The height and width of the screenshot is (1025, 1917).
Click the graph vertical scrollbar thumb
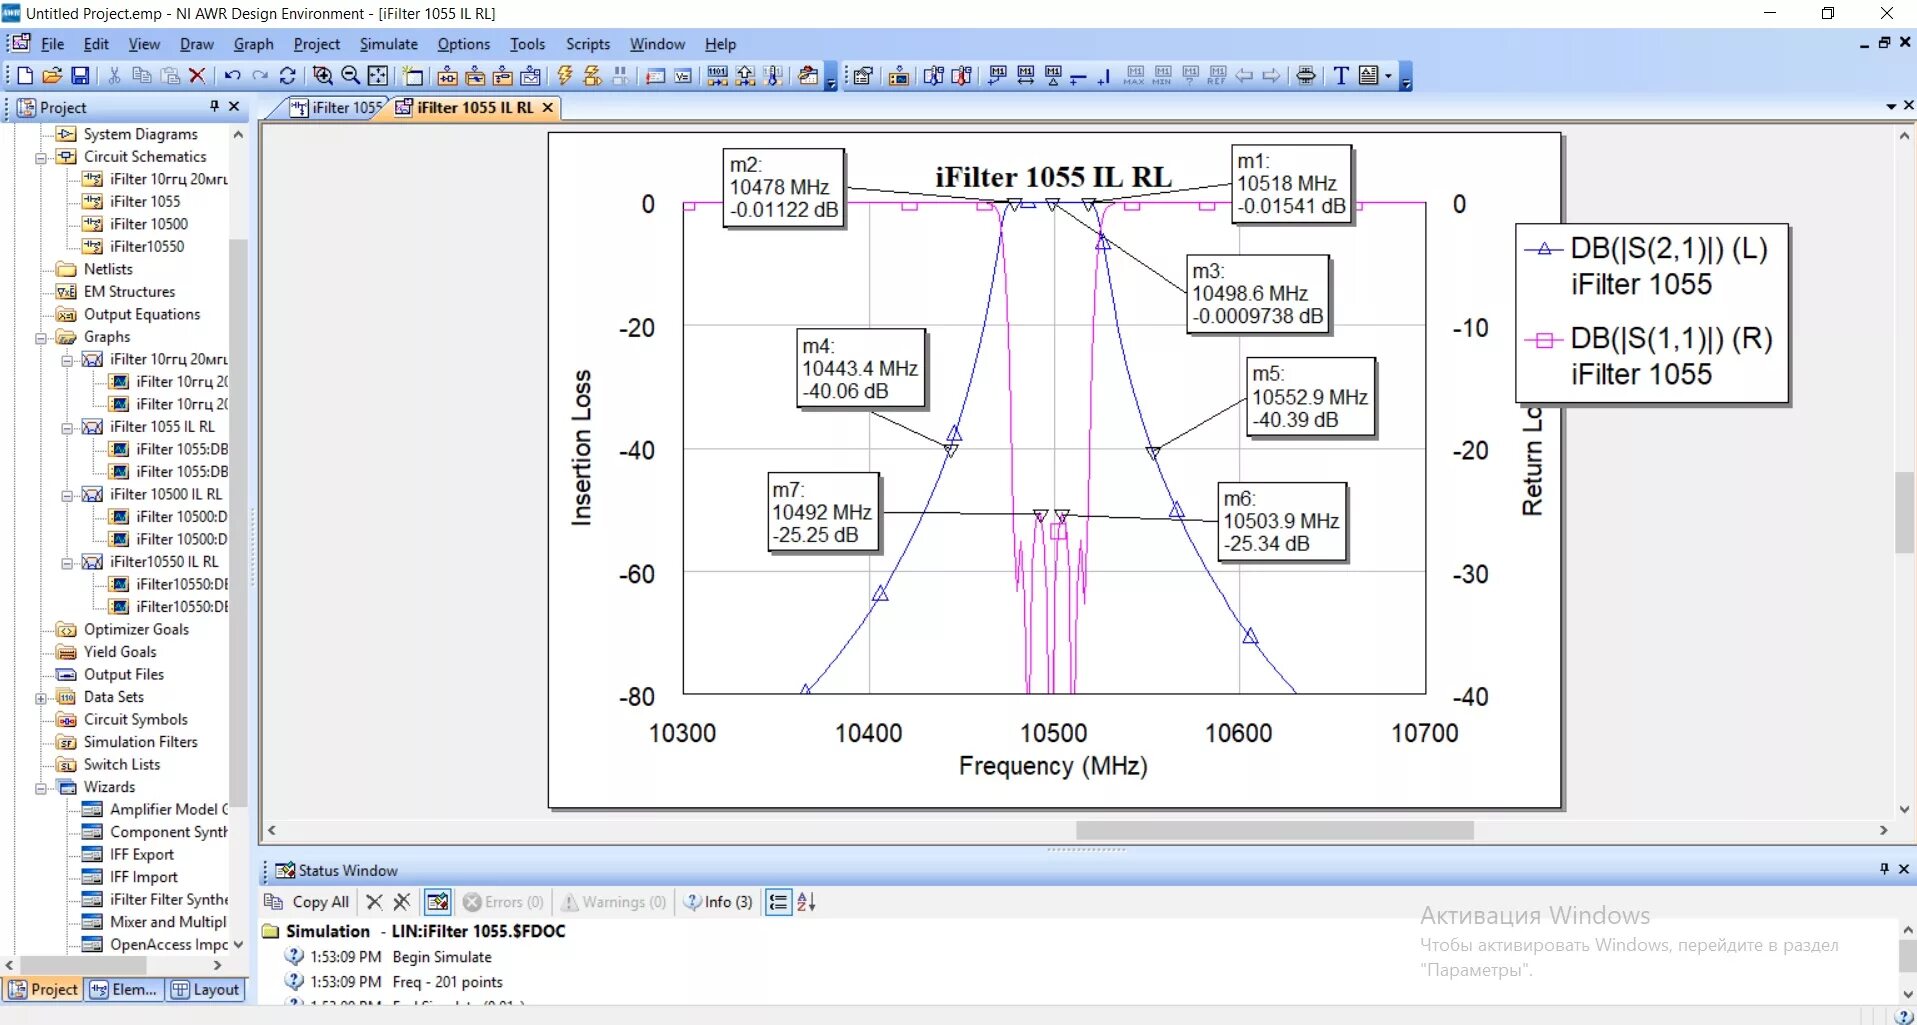click(1904, 511)
